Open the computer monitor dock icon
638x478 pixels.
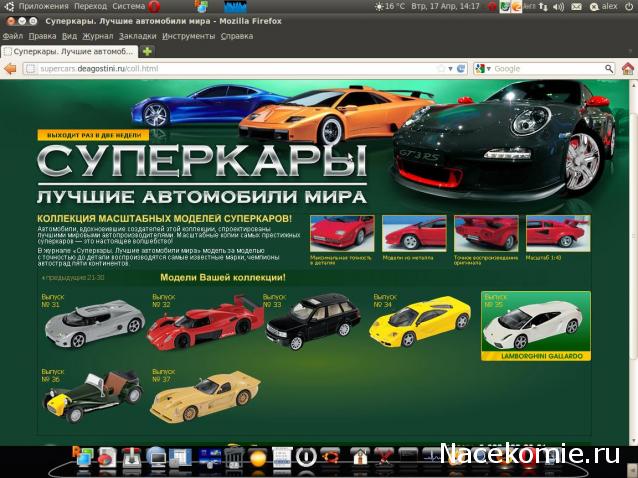[156, 457]
